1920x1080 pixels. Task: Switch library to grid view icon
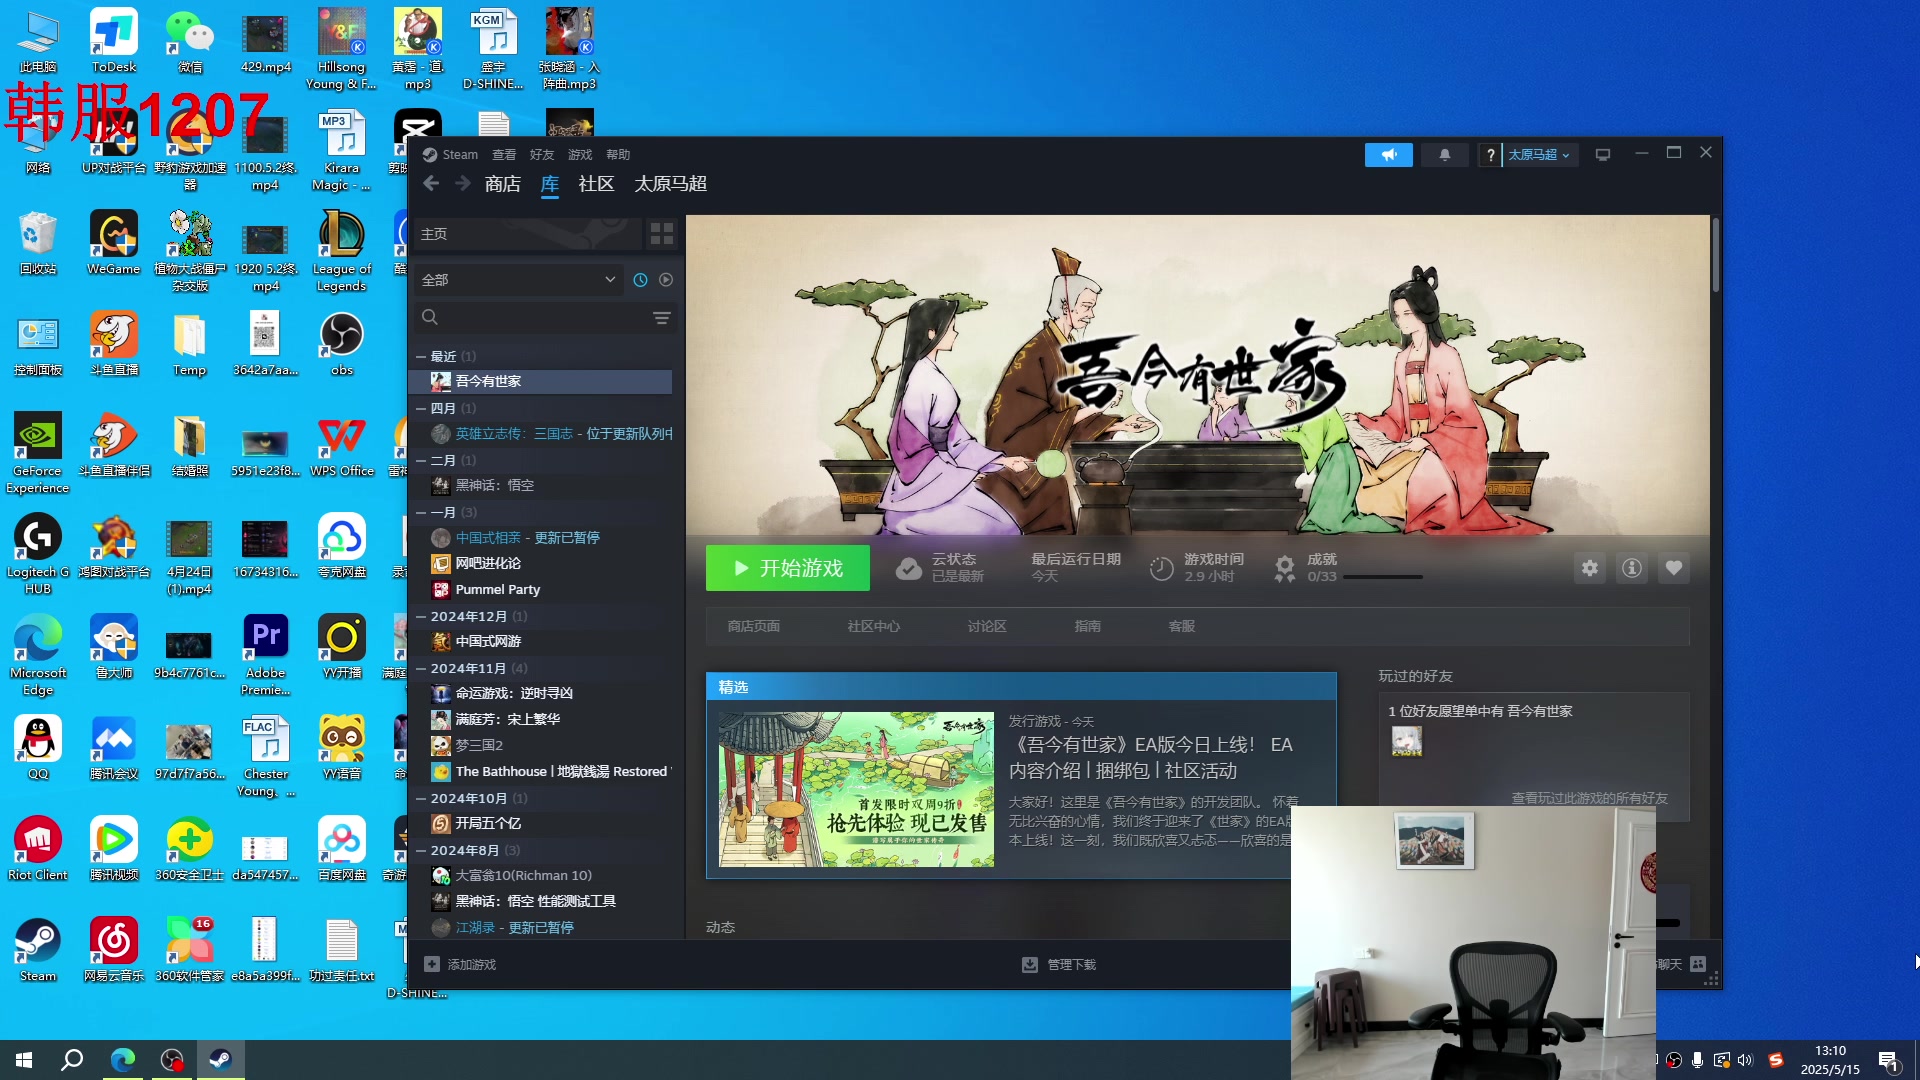(662, 234)
